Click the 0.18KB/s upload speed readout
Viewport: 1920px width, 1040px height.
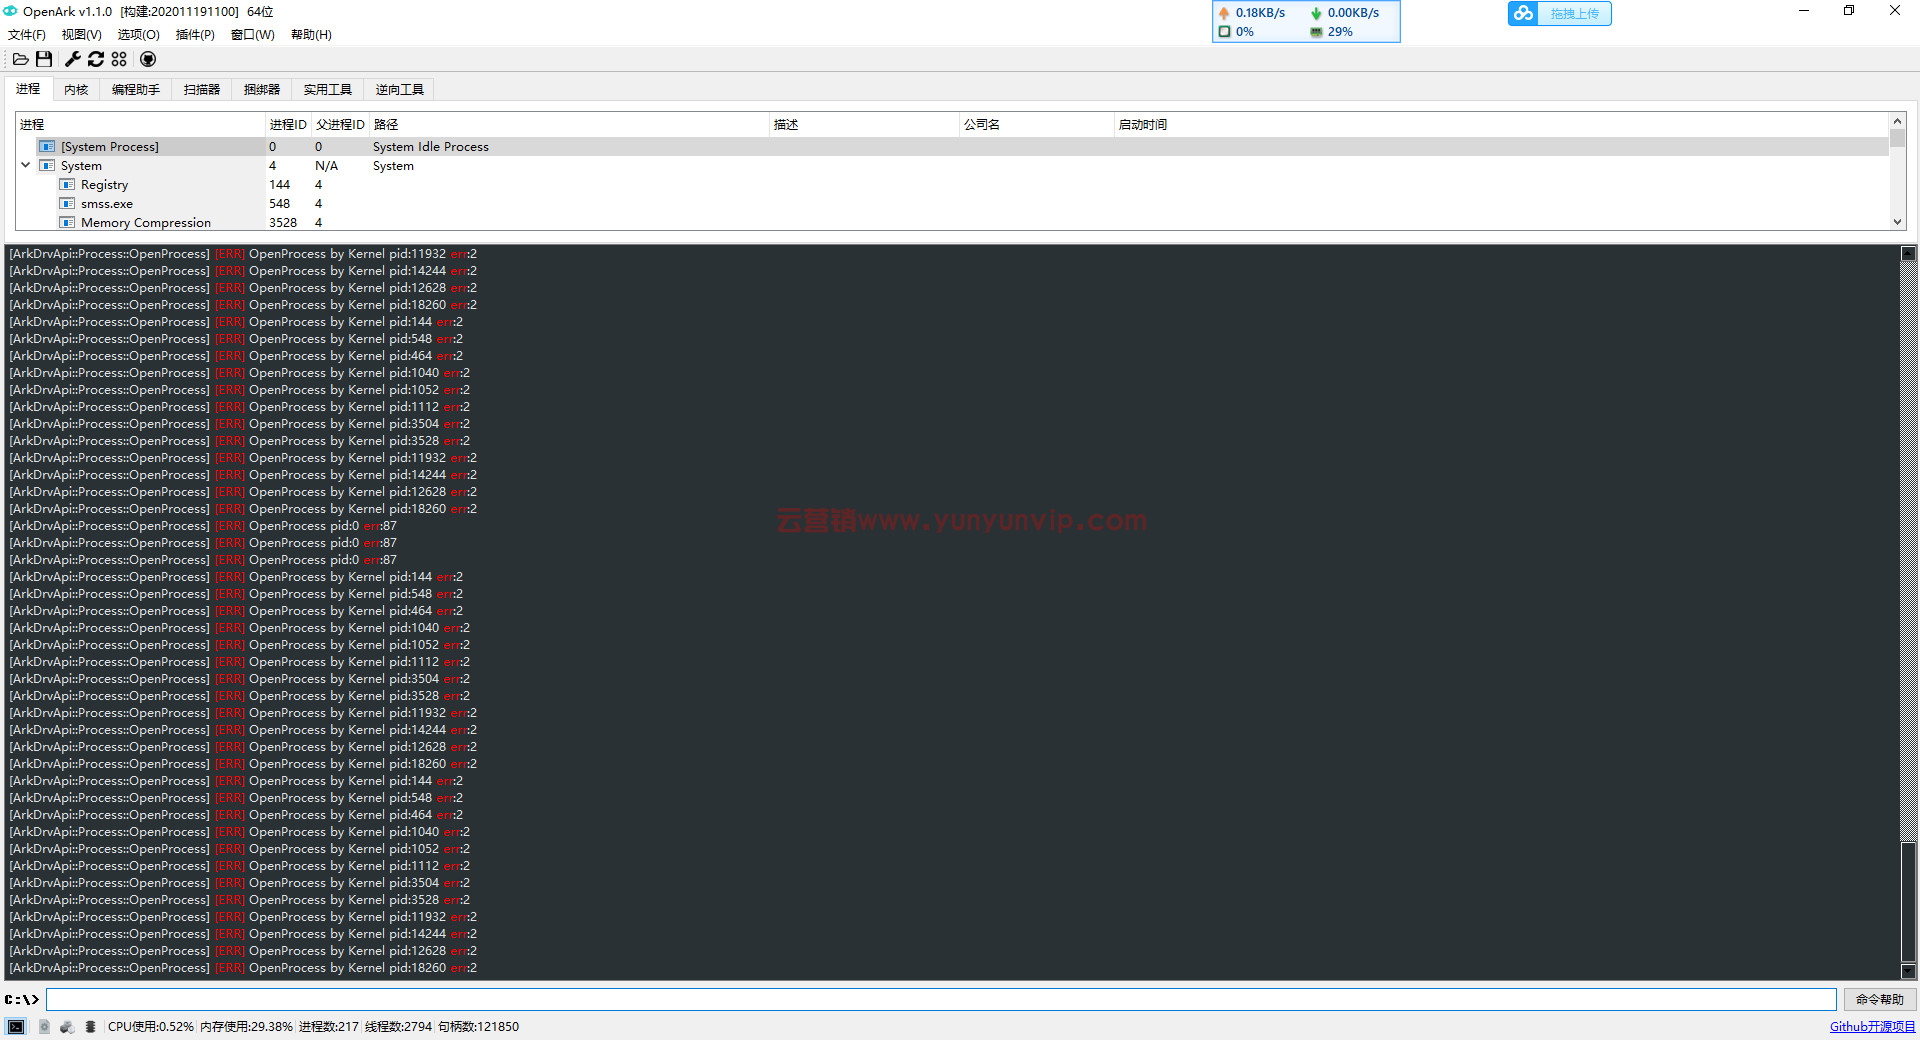coord(1260,13)
